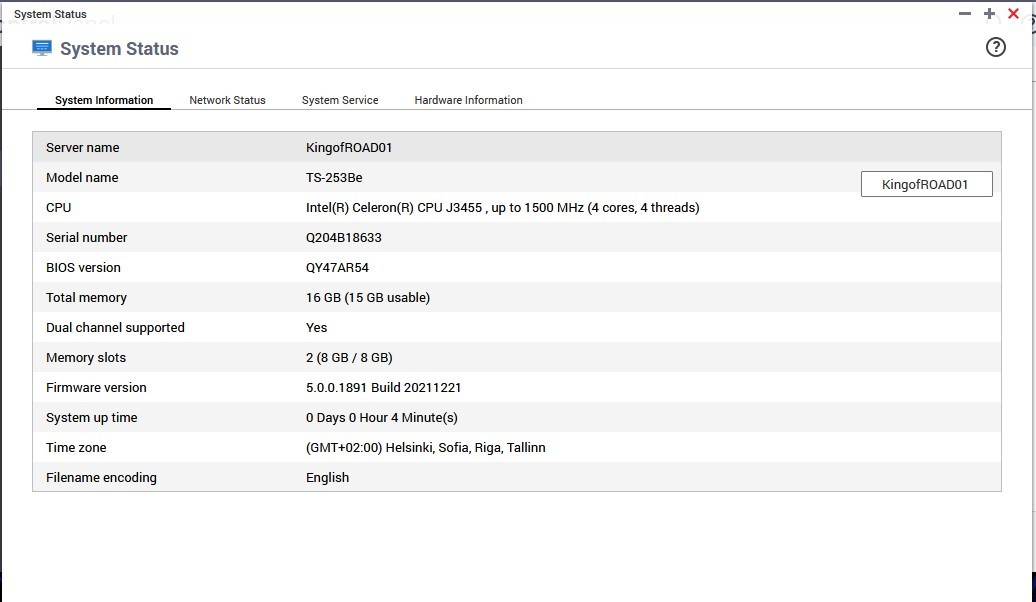Viewport: 1036px width, 602px height.
Task: Switch to the Network Status tab
Action: [x=227, y=100]
